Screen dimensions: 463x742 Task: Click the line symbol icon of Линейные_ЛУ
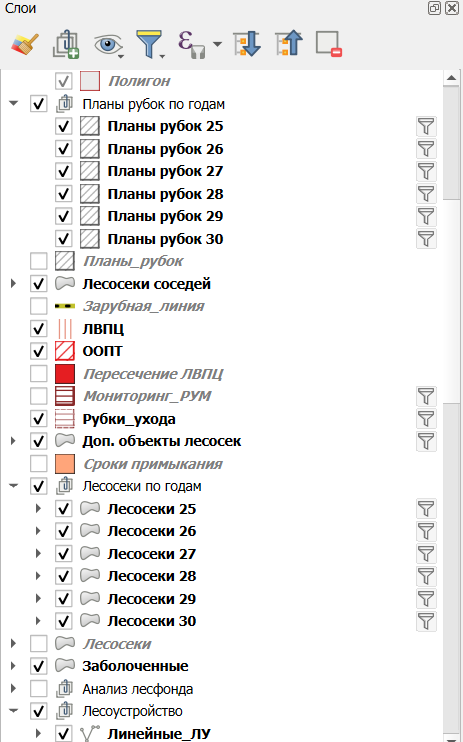tap(89, 733)
